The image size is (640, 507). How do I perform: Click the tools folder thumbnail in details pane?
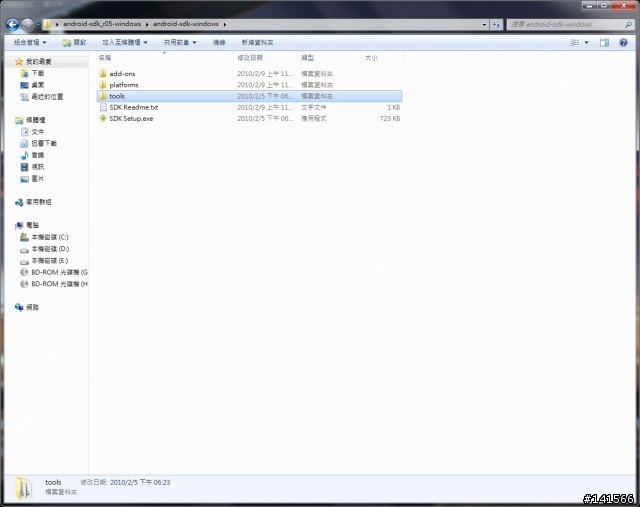24,488
